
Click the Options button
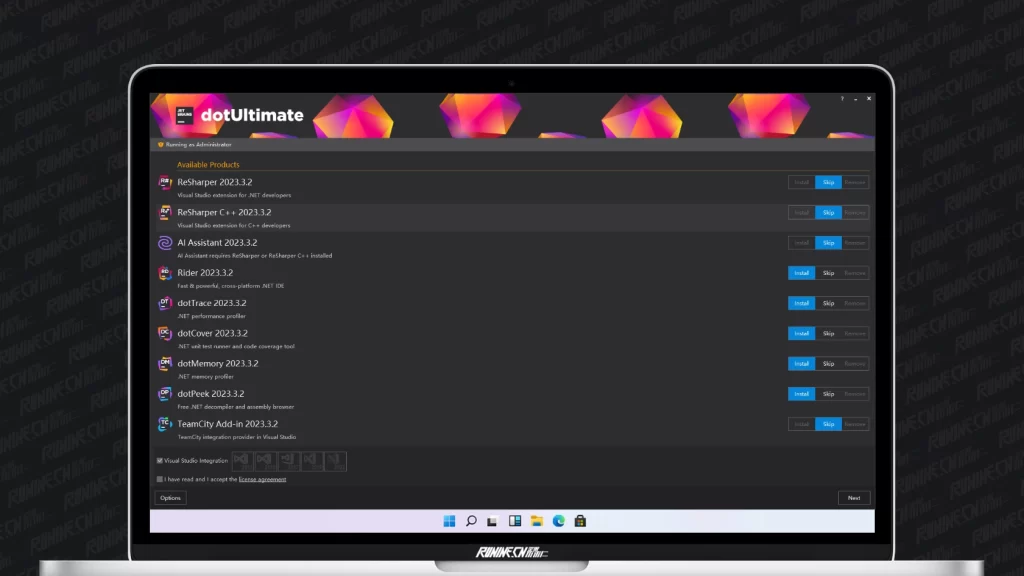pos(170,498)
